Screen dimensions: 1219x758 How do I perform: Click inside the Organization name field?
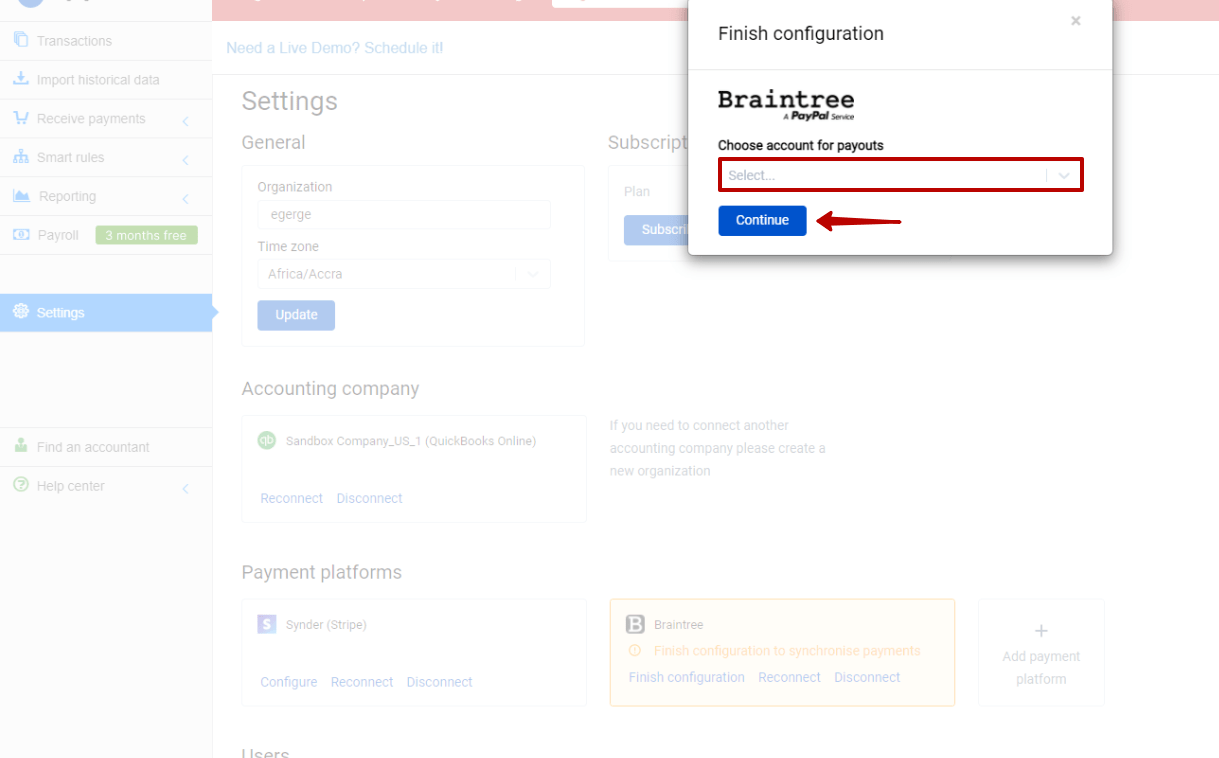(x=403, y=215)
